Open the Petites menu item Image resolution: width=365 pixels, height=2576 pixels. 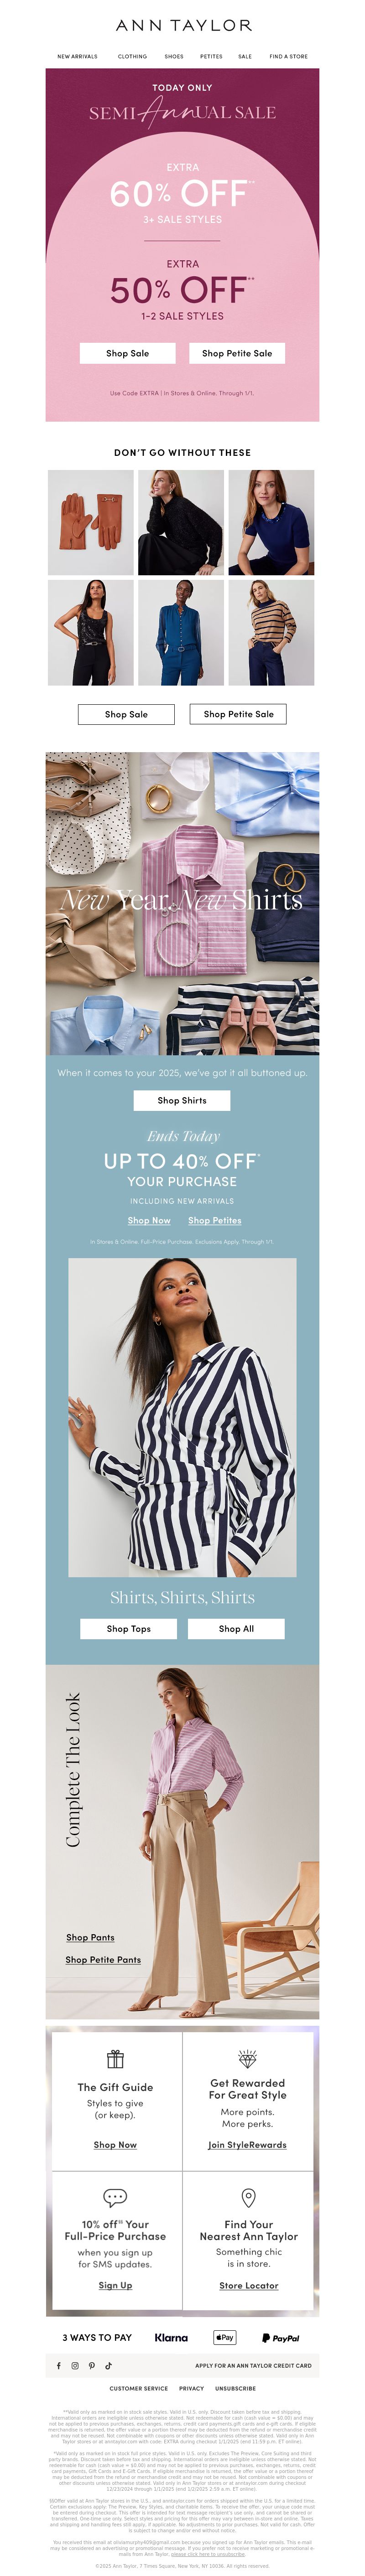(x=211, y=57)
